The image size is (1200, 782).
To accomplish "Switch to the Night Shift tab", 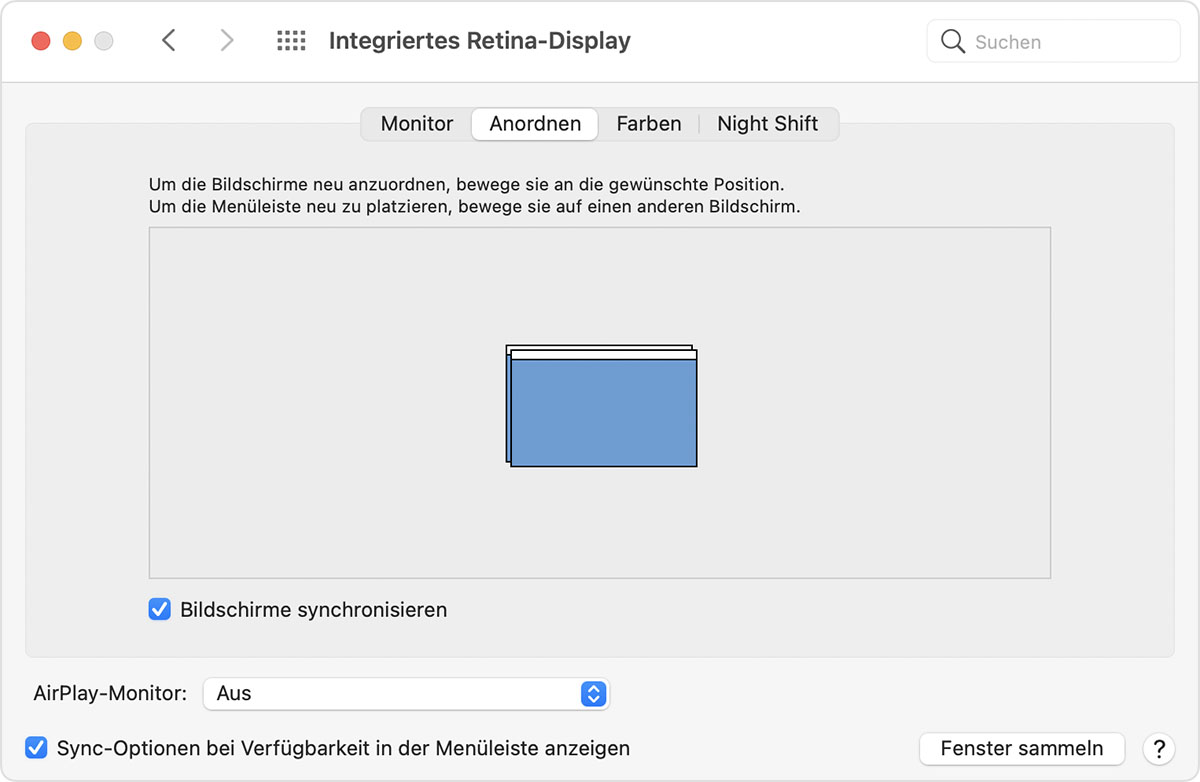I will click(767, 123).
